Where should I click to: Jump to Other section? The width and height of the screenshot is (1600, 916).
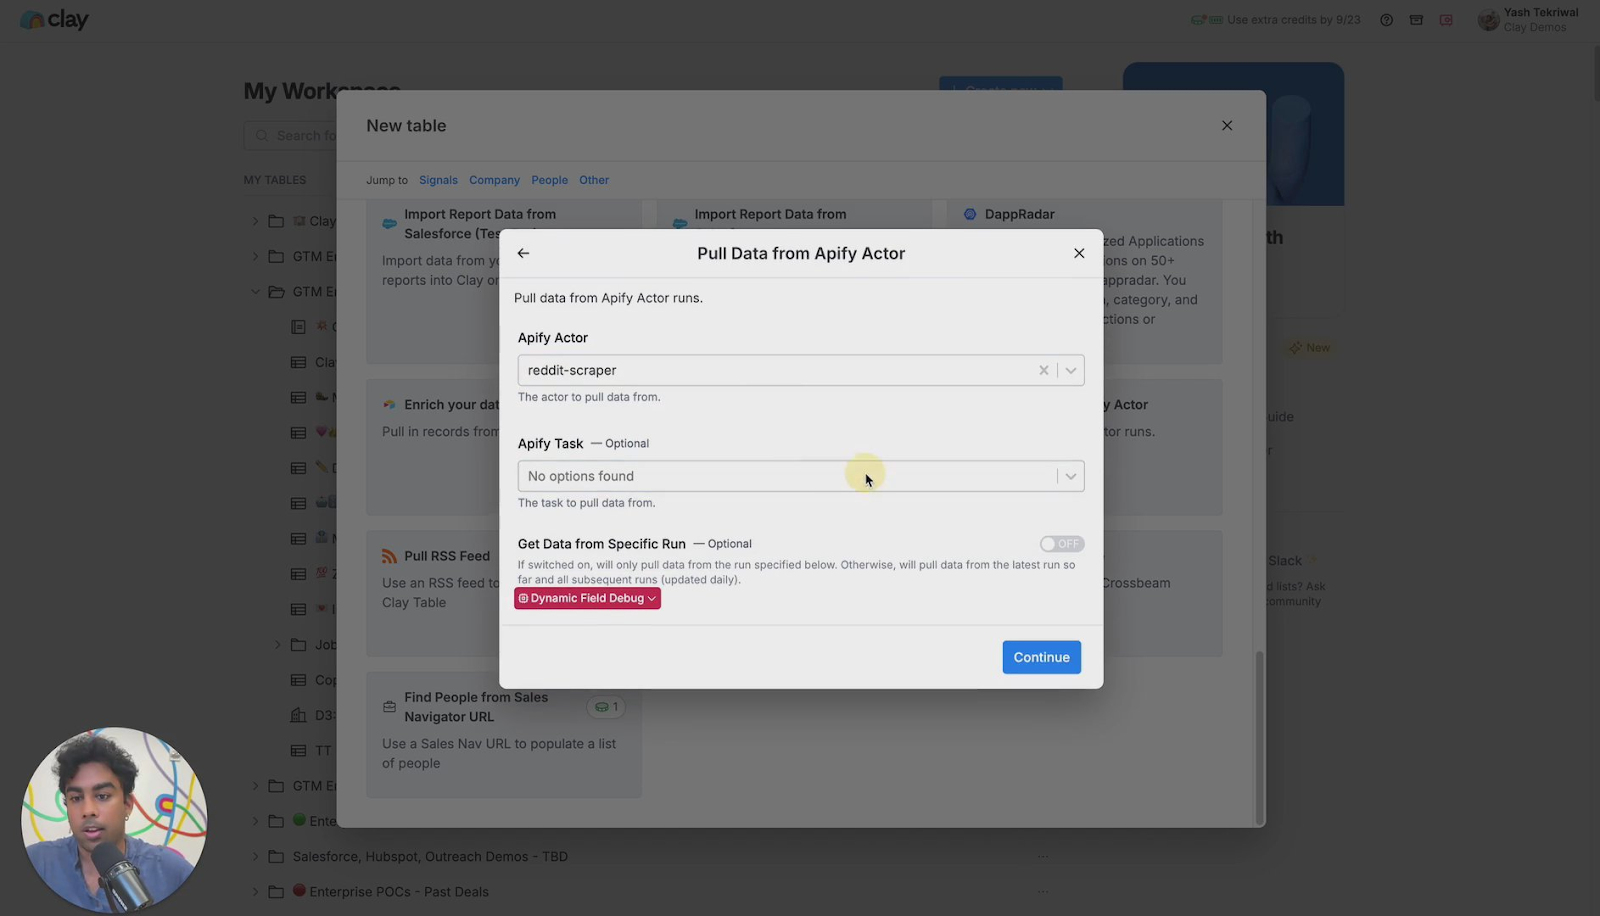[x=594, y=180]
